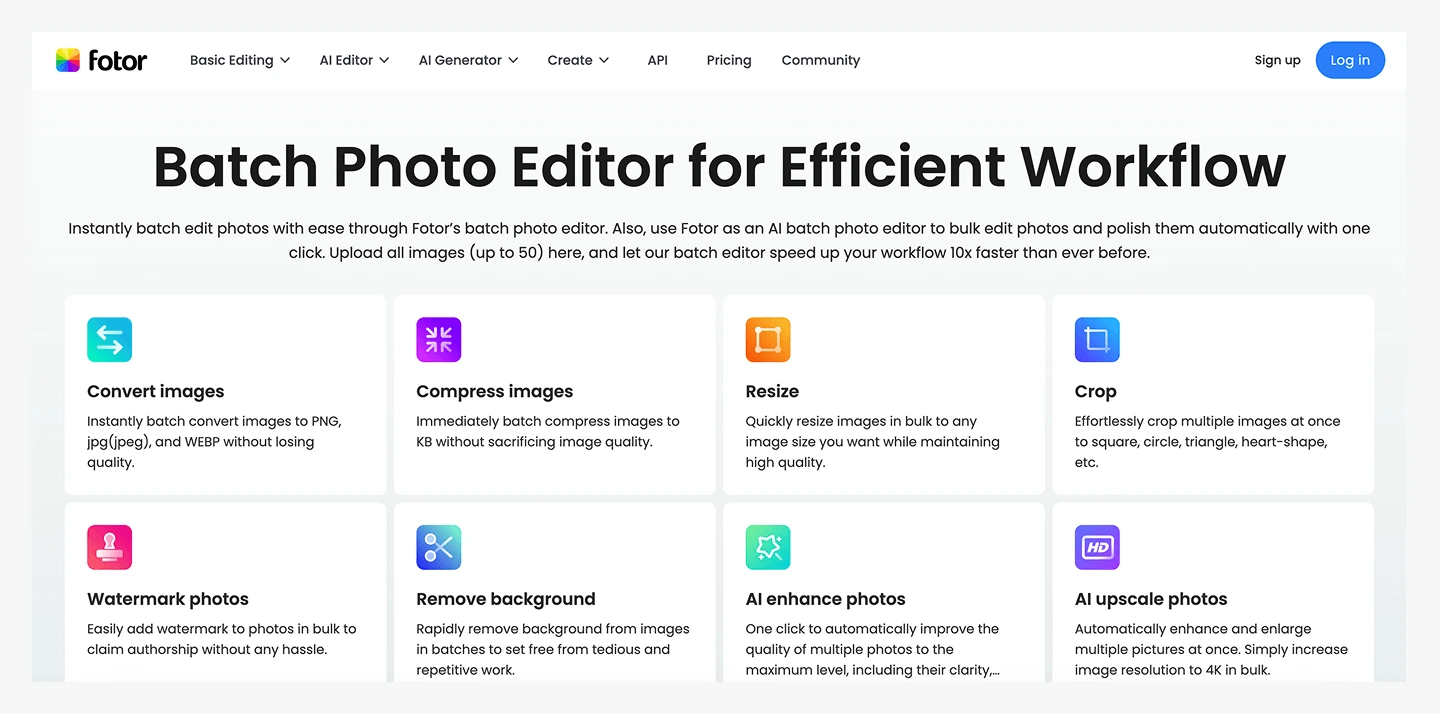Open the Create dropdown menu
This screenshot has width=1440, height=714.
coord(578,60)
